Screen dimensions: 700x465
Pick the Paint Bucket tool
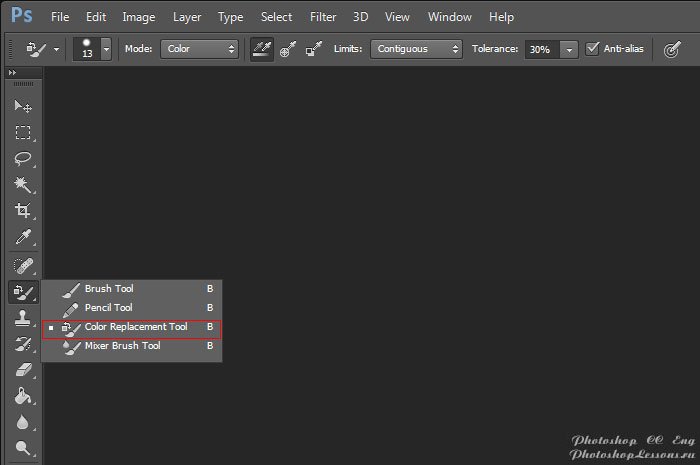tap(22, 396)
